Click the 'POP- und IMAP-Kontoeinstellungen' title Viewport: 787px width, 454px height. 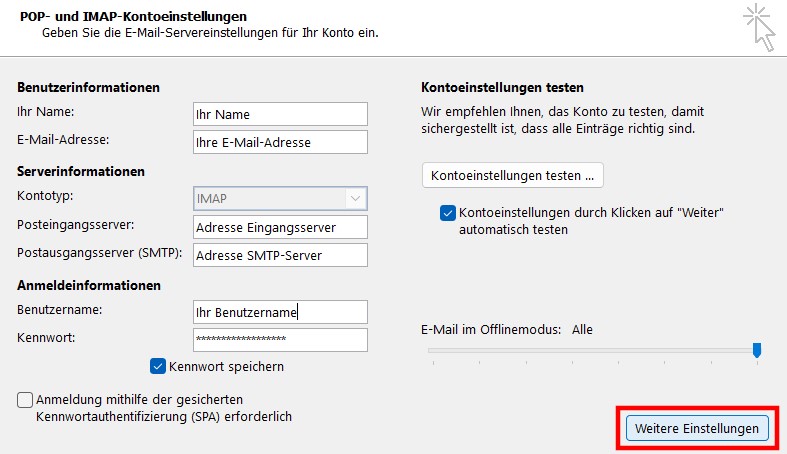(x=134, y=17)
